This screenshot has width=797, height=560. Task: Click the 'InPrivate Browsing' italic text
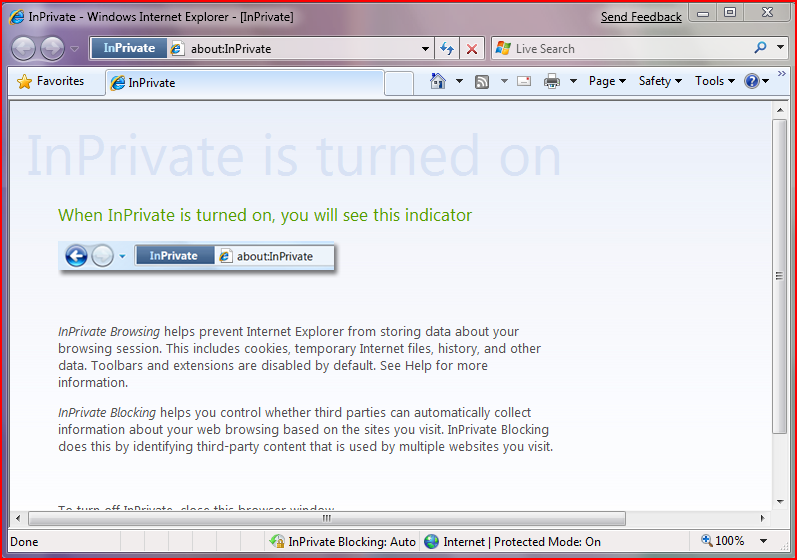coord(109,332)
